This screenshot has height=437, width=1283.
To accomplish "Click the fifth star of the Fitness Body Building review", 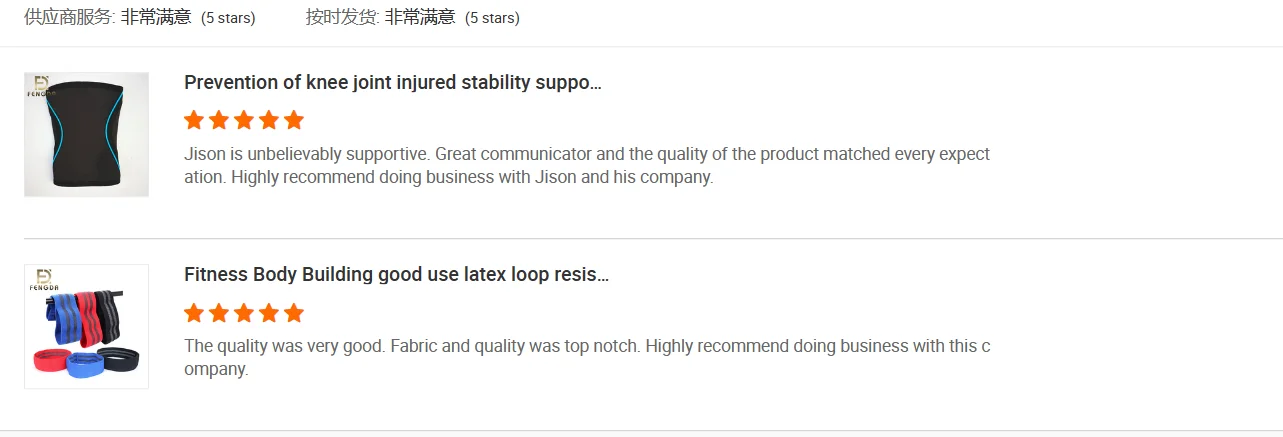I will point(294,313).
